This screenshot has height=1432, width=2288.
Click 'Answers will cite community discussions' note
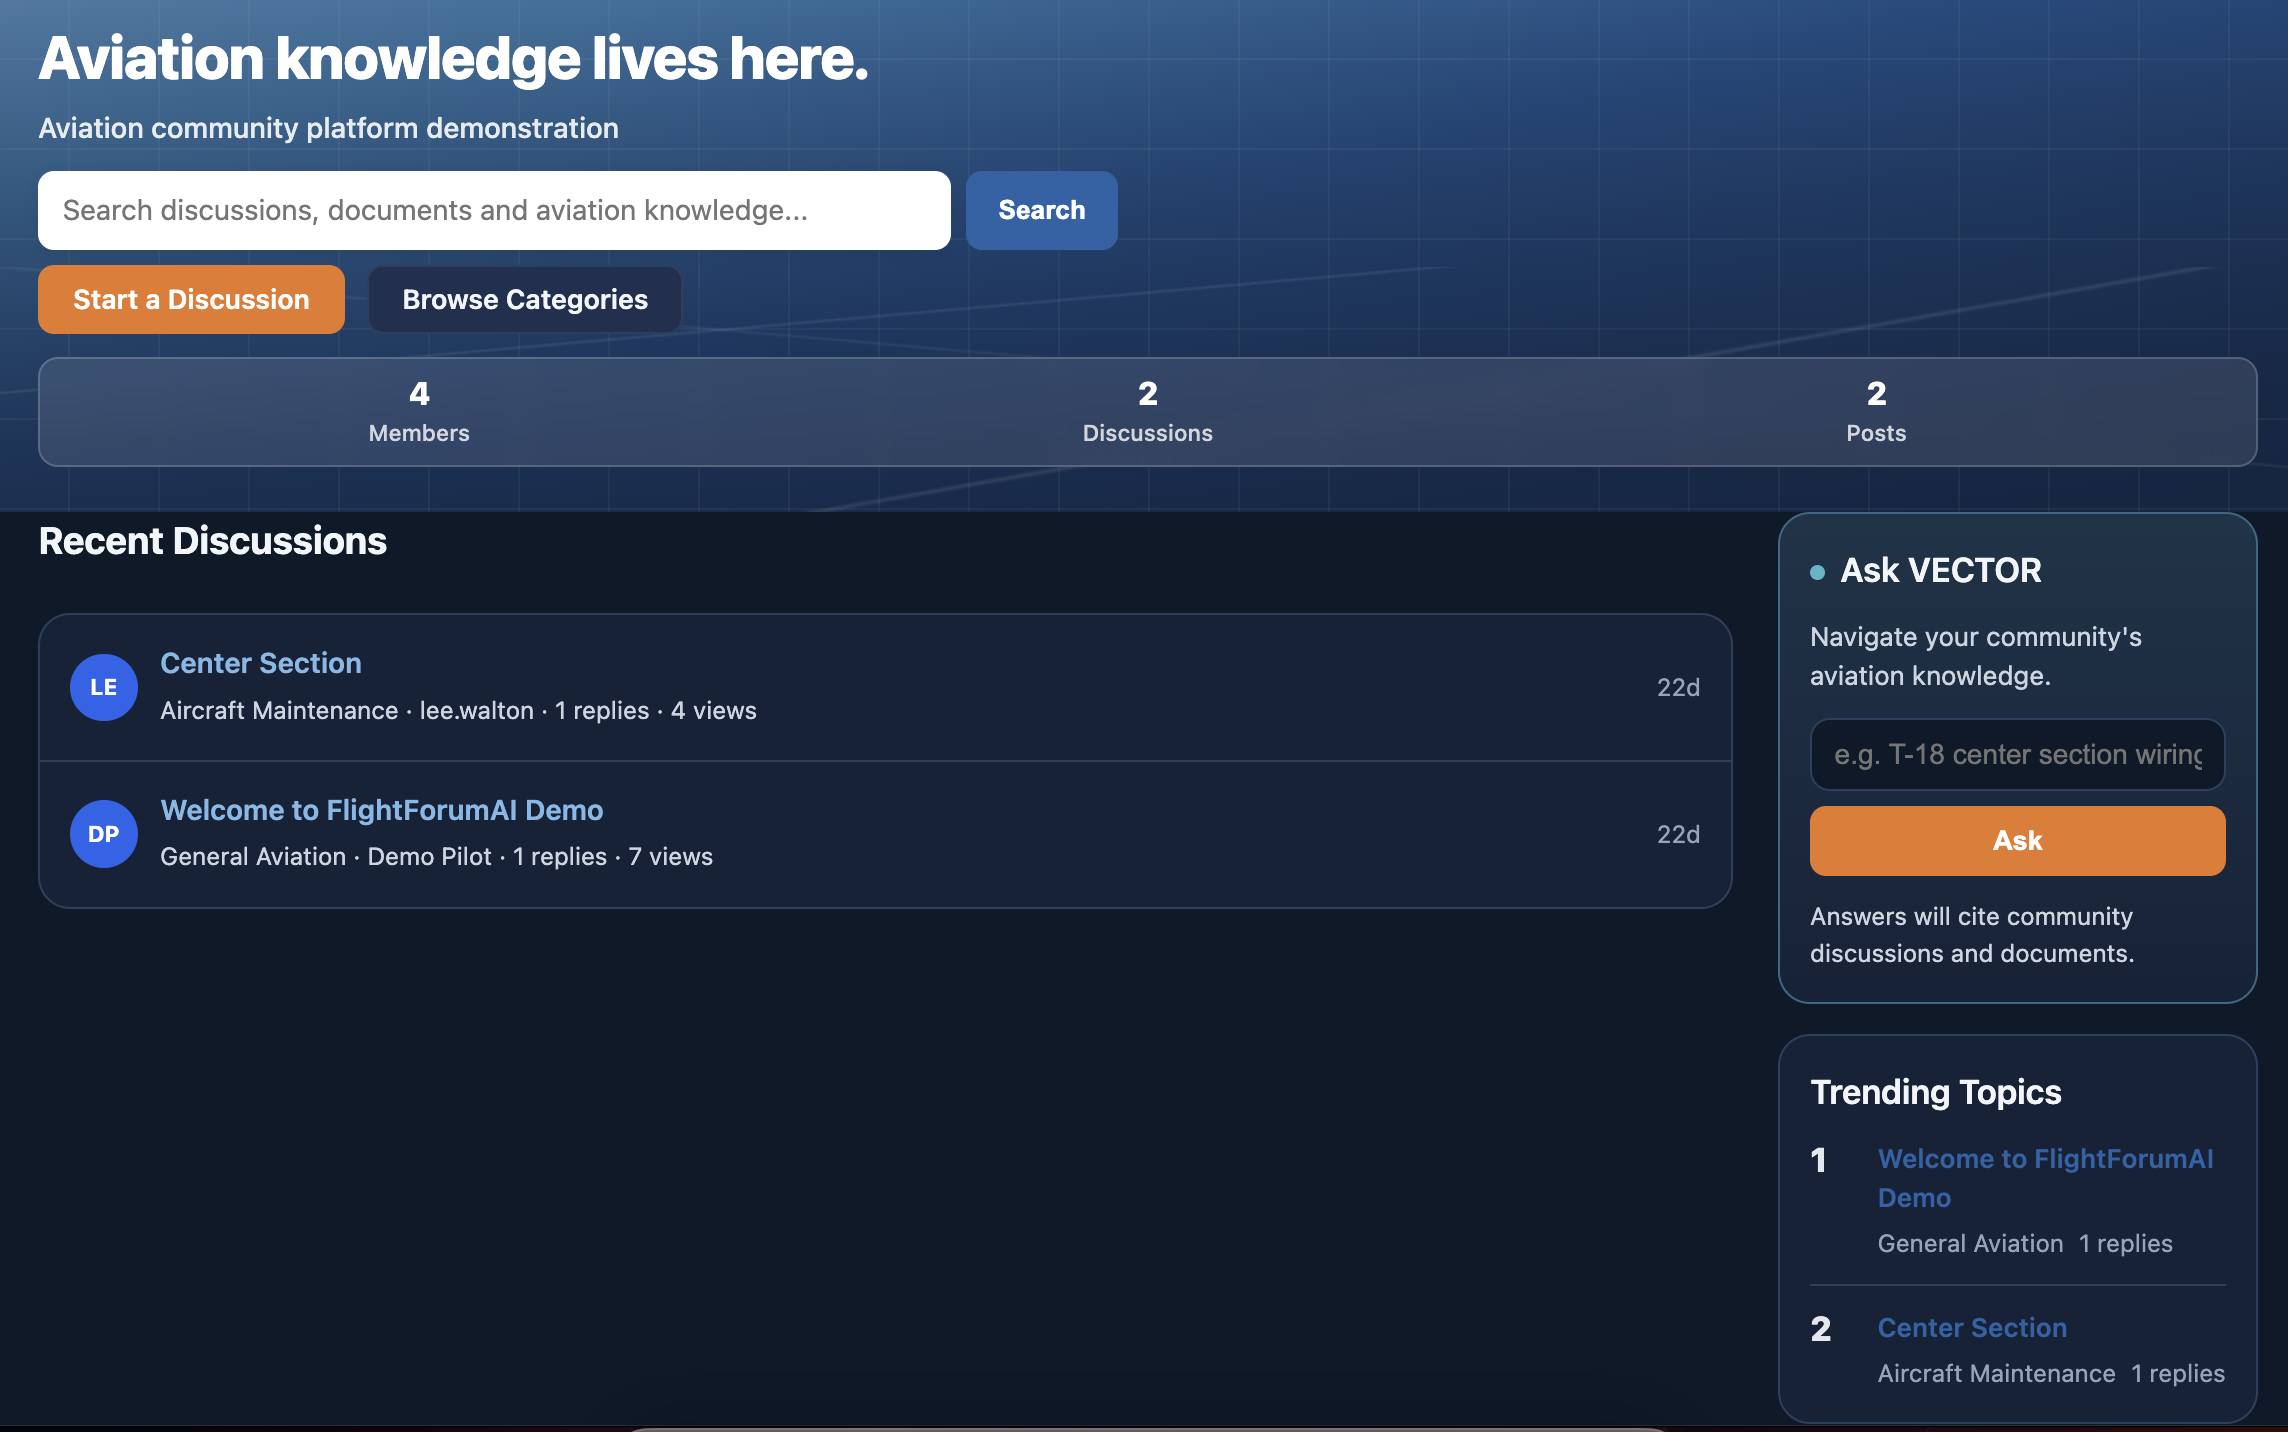(1972, 935)
